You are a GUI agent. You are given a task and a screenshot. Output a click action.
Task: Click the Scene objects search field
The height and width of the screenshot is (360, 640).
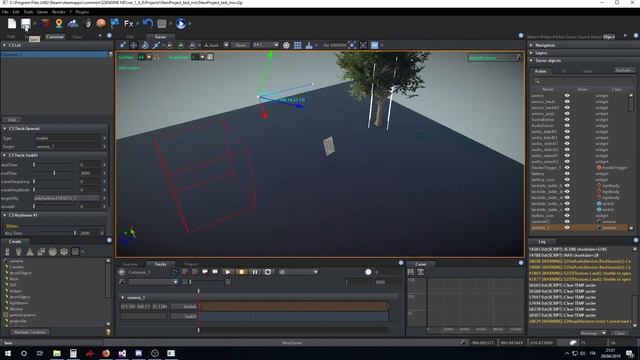[x=584, y=81]
